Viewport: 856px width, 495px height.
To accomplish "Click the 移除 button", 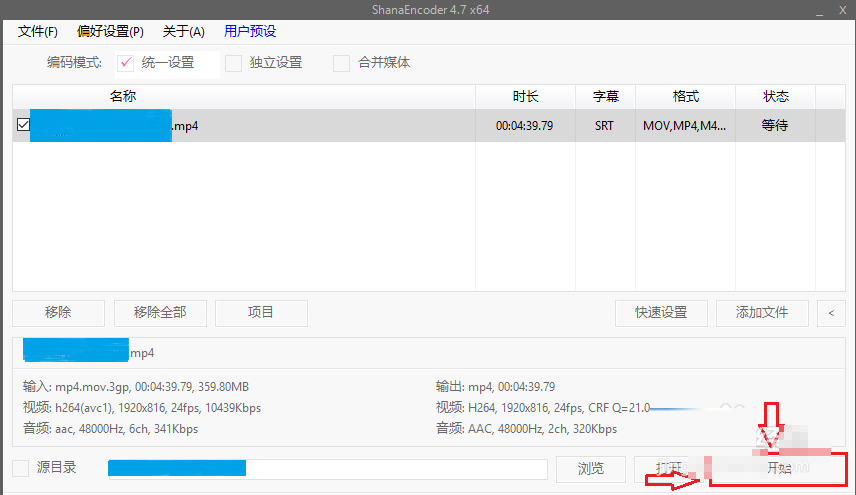I will 58,313.
